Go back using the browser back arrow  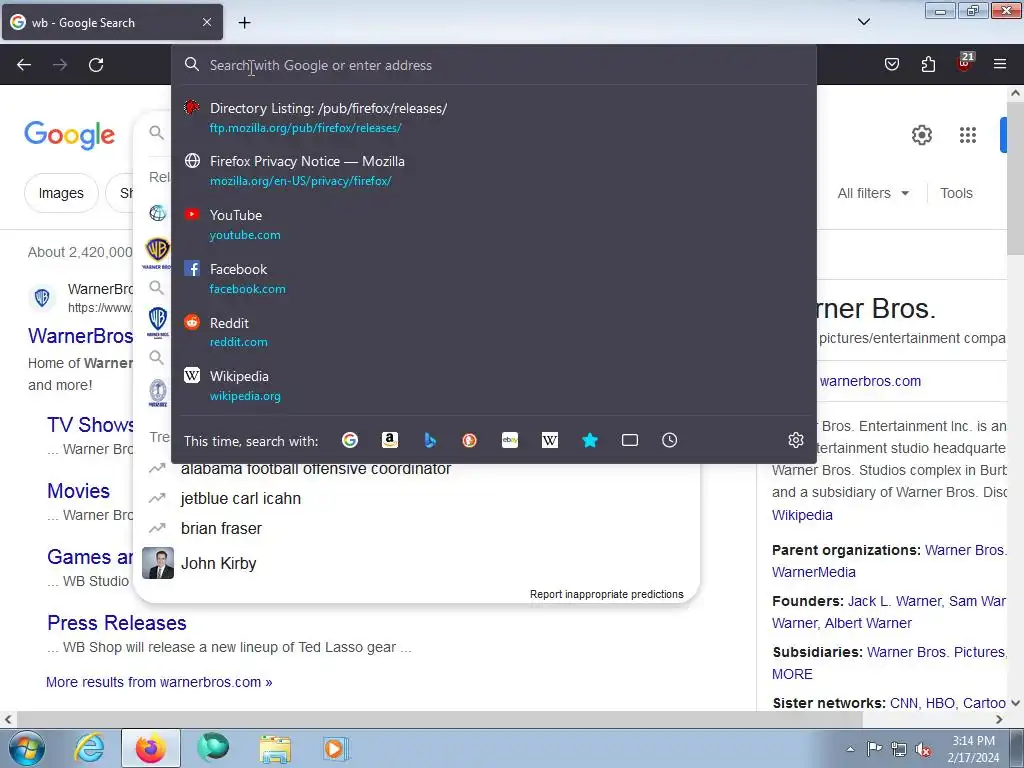(24, 65)
